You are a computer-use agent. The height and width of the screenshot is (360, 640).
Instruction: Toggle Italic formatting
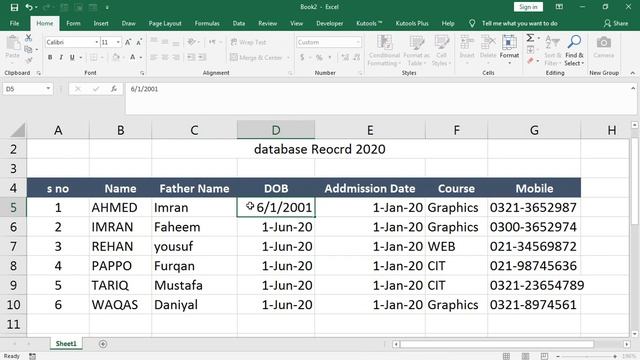click(61, 58)
